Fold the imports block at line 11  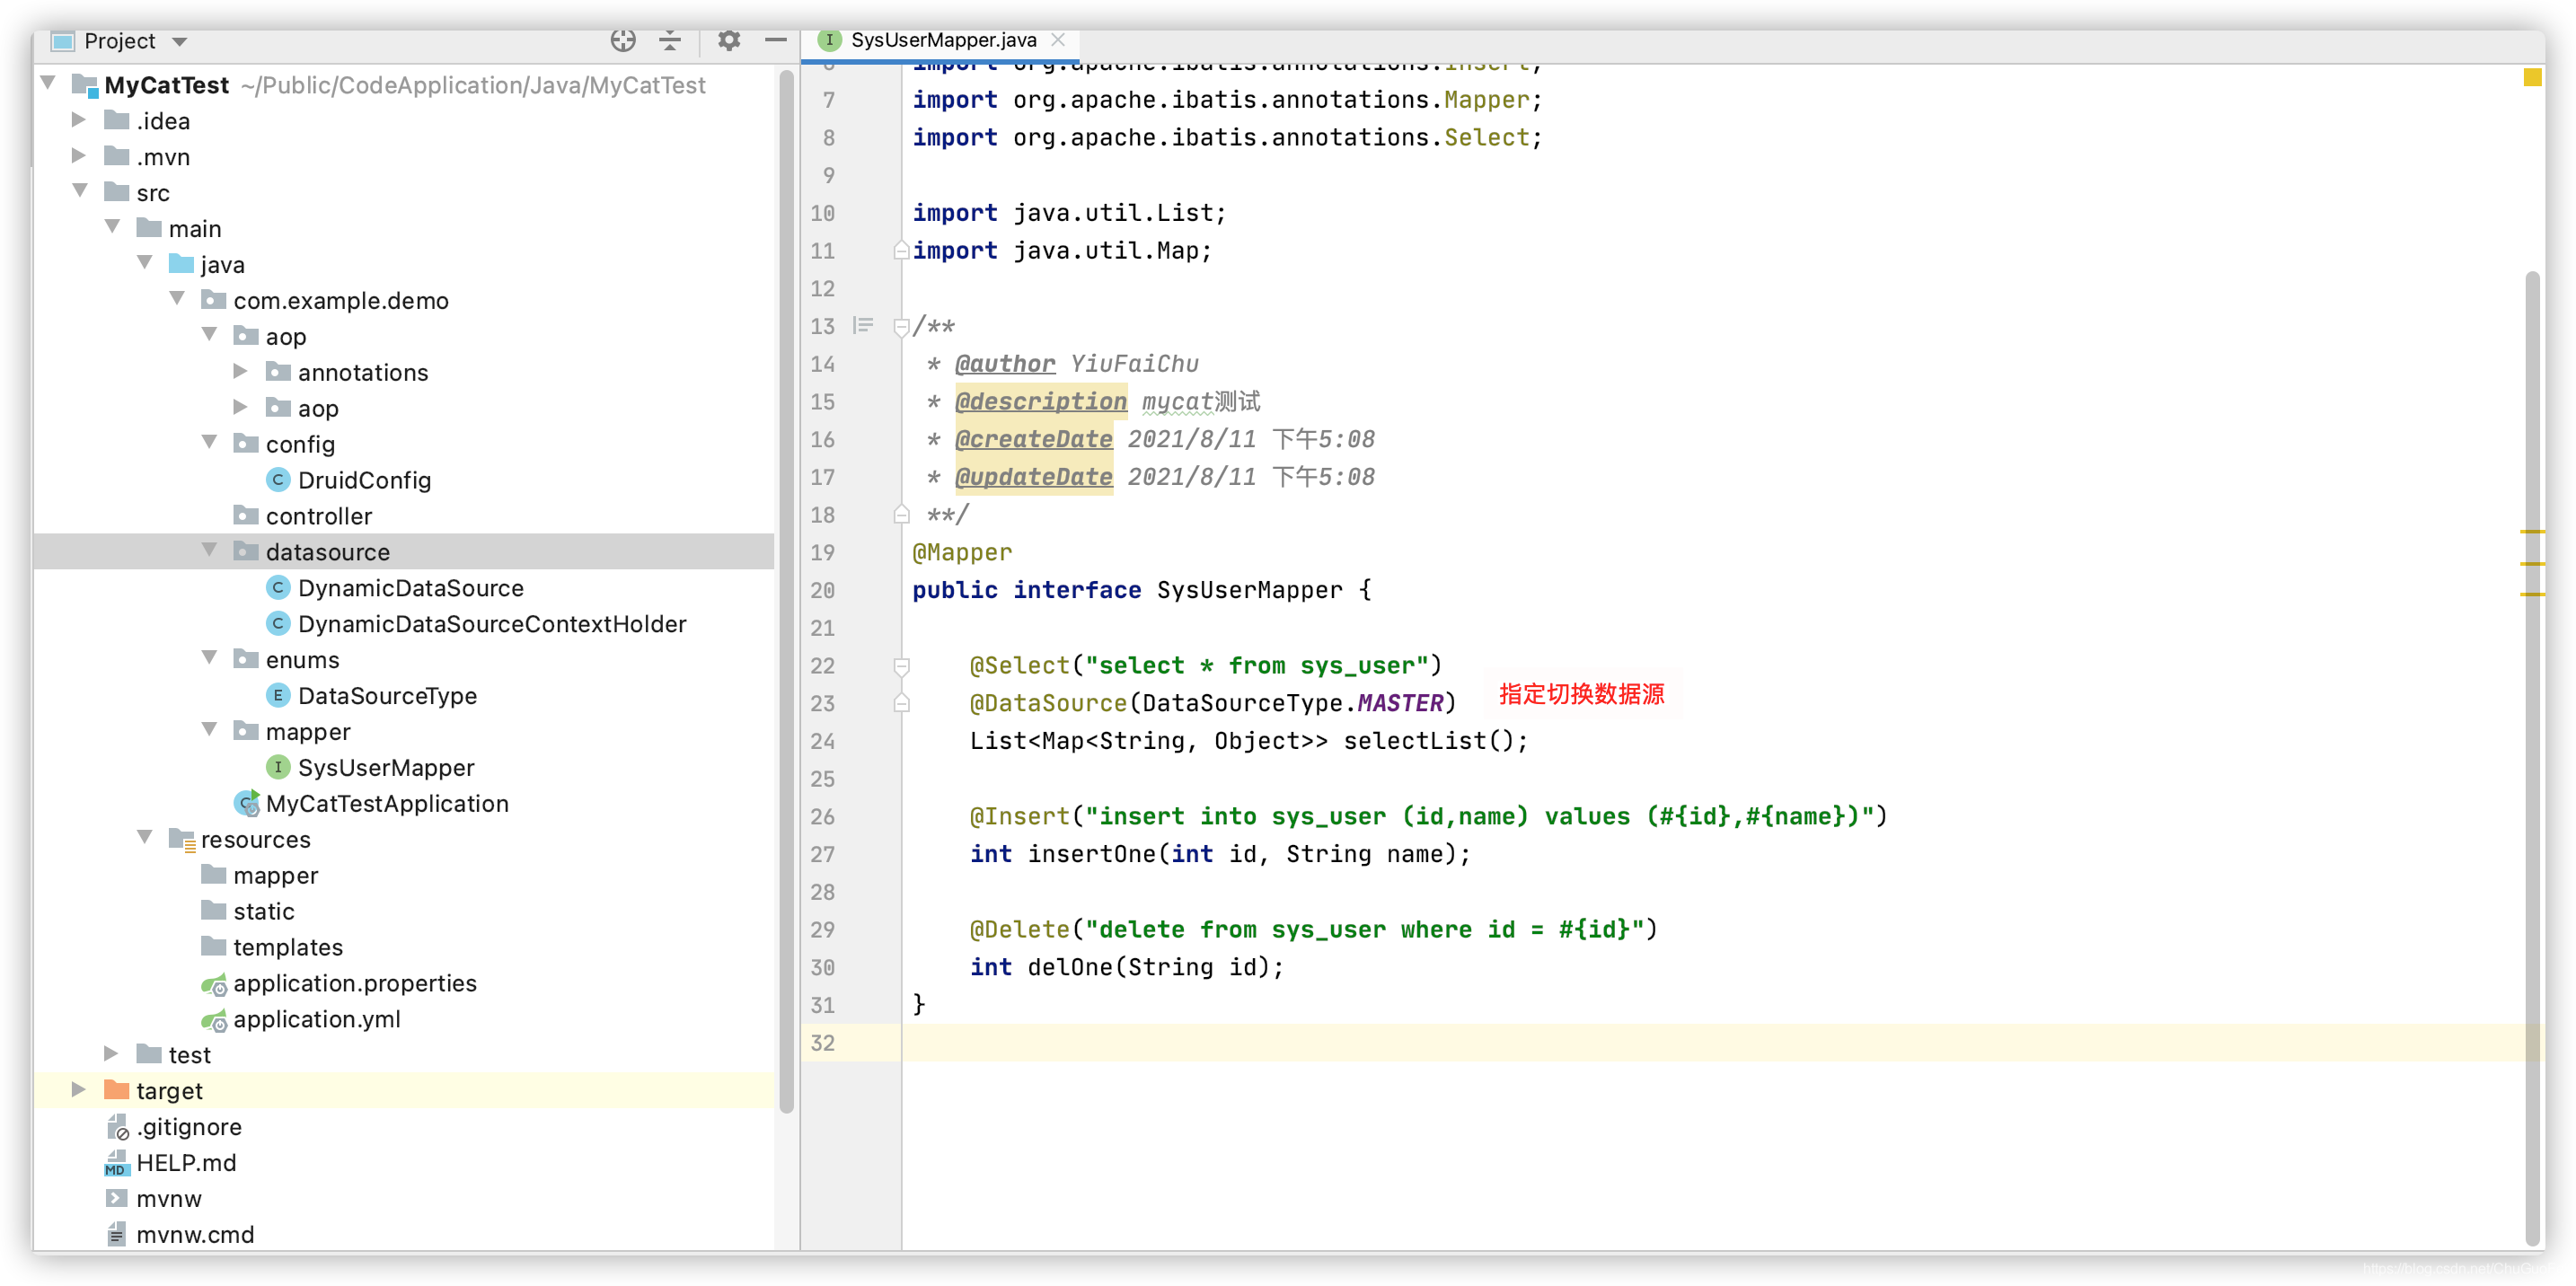[x=901, y=250]
